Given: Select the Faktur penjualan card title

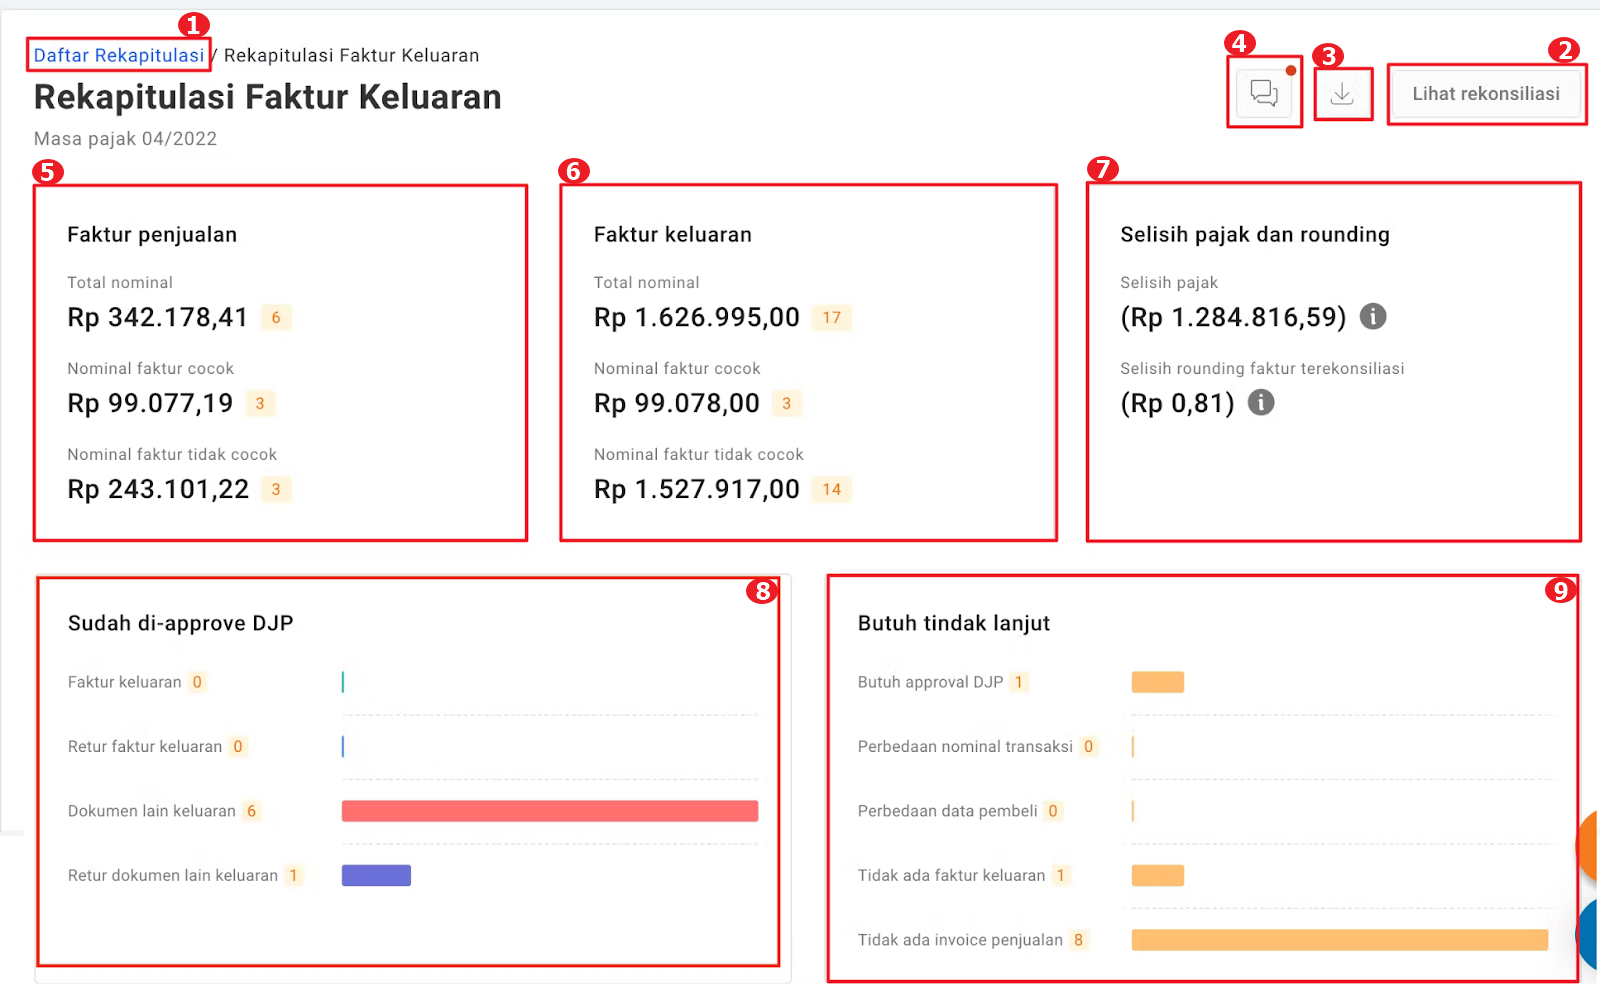Looking at the screenshot, I should click(x=152, y=235).
